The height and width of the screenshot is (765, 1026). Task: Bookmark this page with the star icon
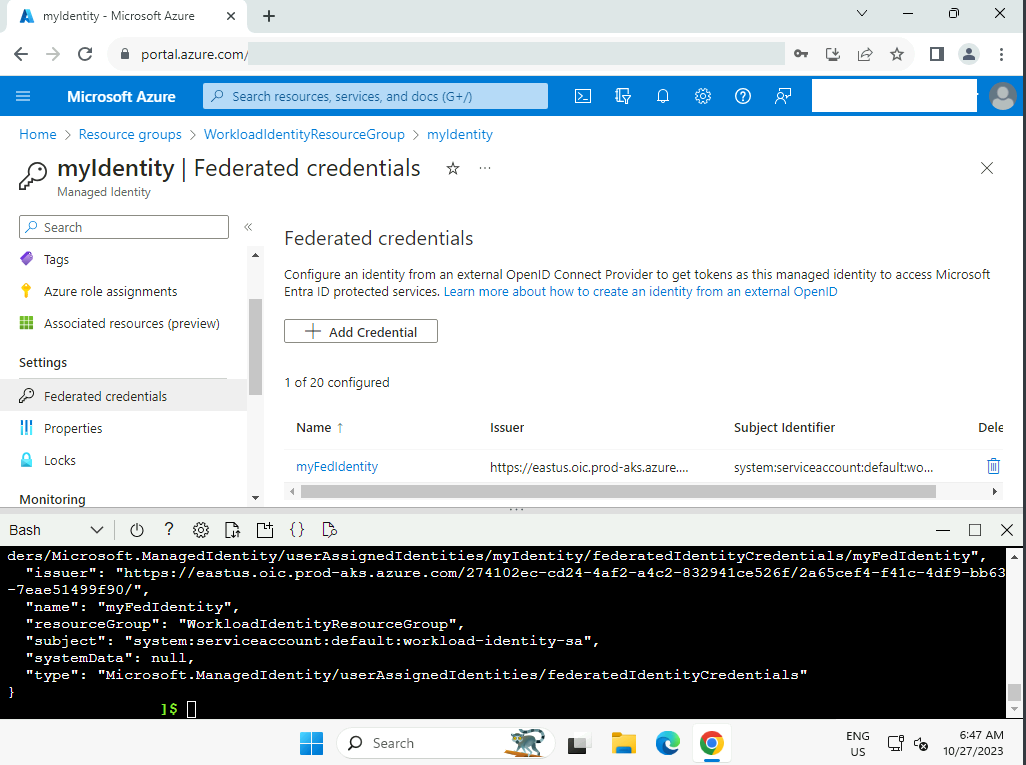(x=897, y=54)
